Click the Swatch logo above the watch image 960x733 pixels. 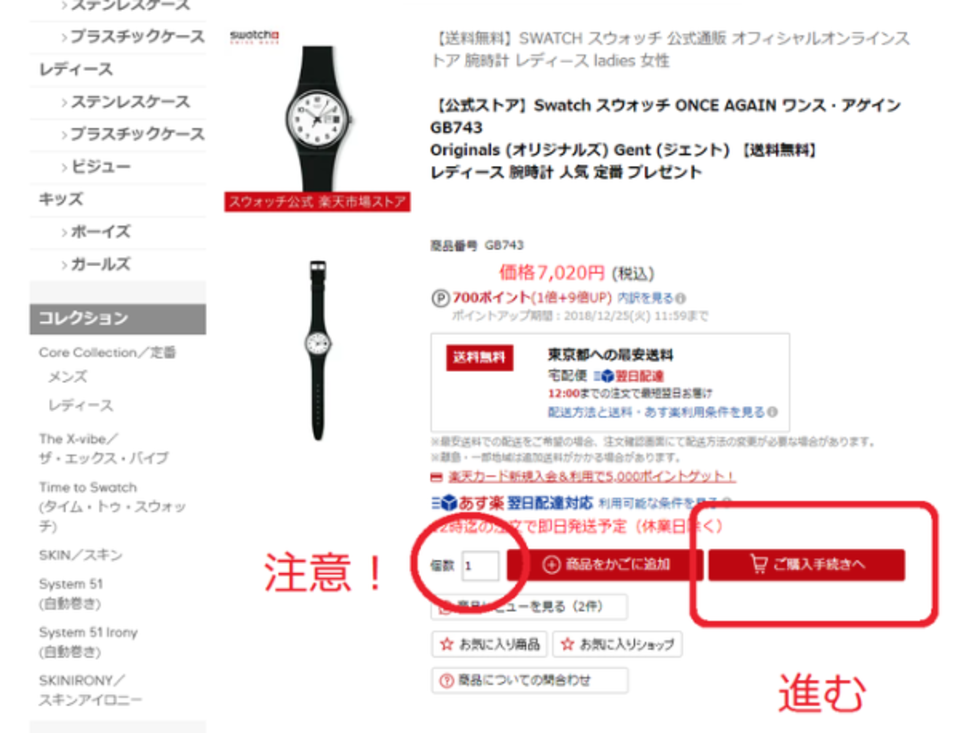(254, 37)
